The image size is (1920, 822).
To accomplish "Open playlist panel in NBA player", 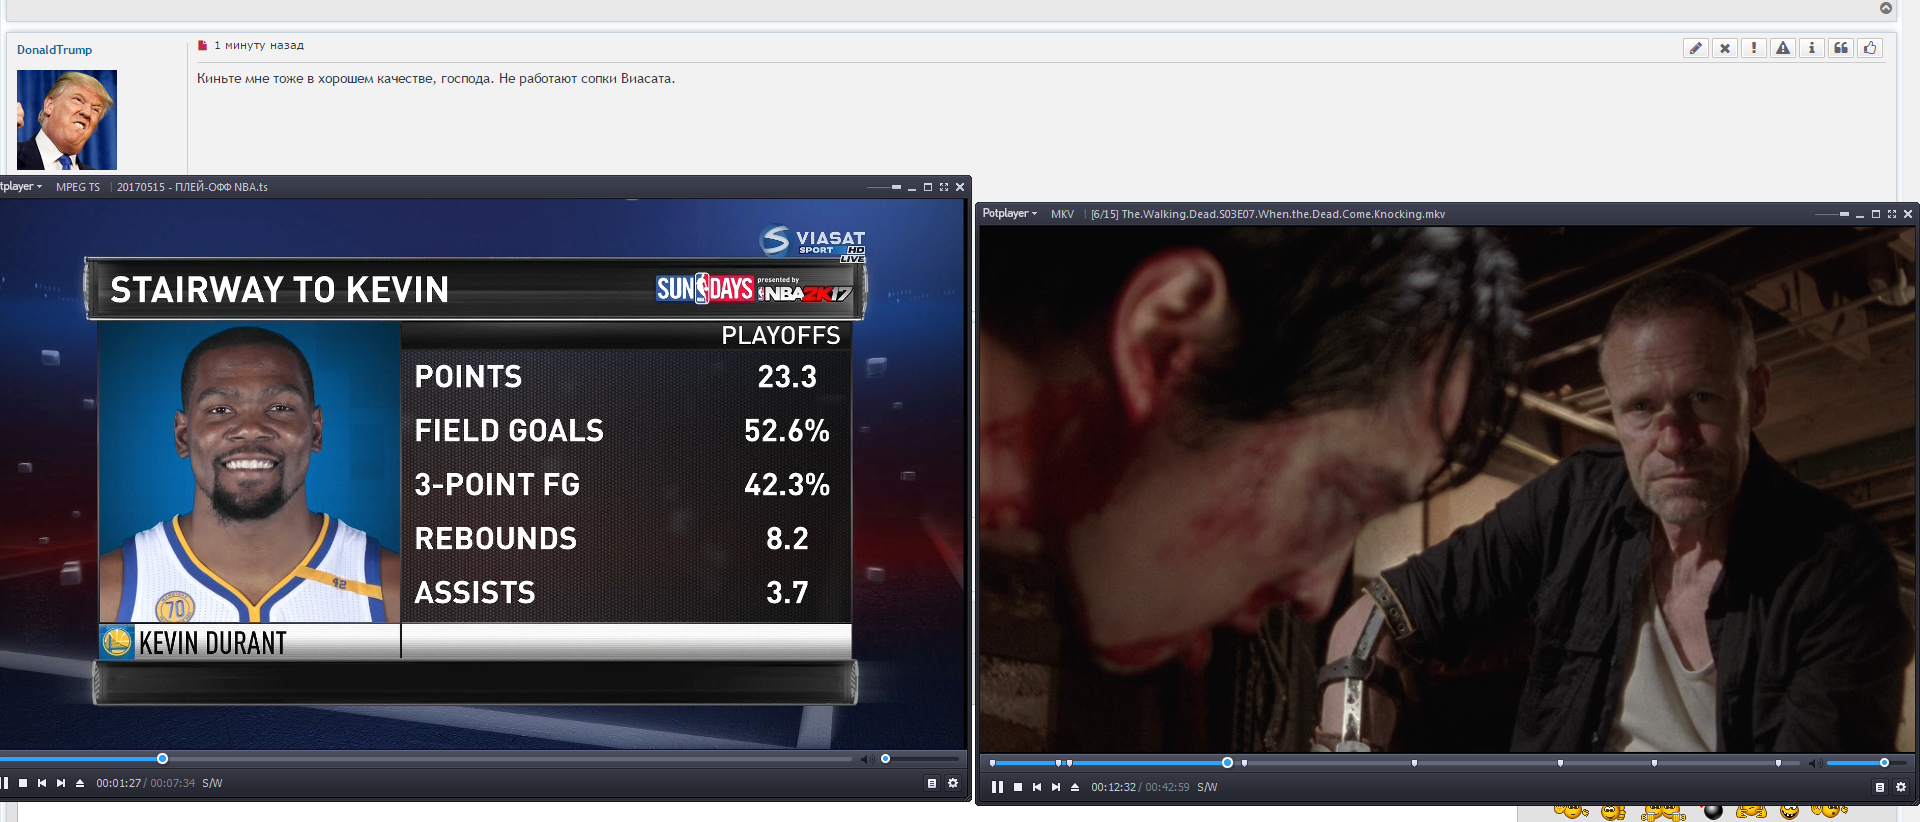I will click(932, 783).
